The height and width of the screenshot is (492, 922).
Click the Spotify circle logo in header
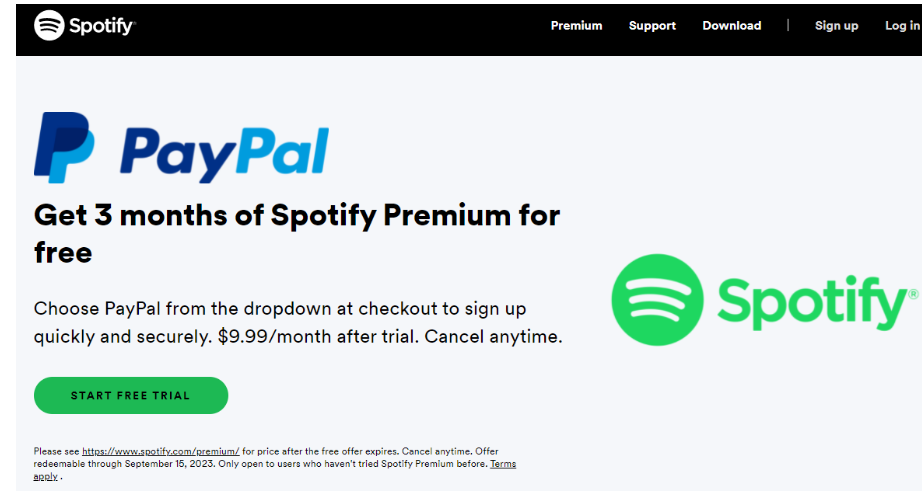tap(49, 25)
